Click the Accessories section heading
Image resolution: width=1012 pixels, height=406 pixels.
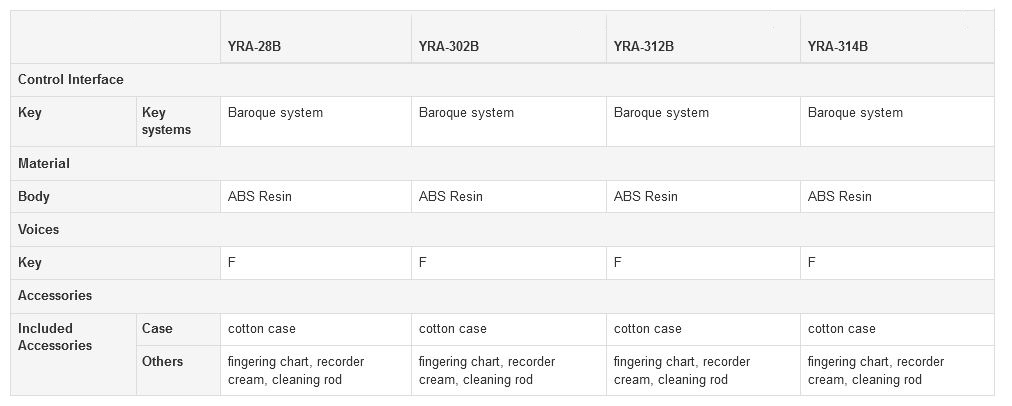55,295
